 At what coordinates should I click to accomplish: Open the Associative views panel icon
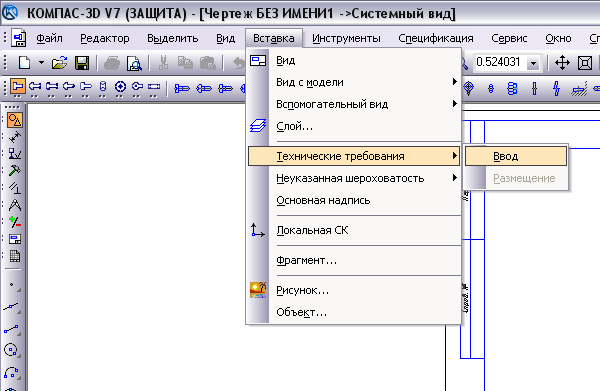click(15, 239)
